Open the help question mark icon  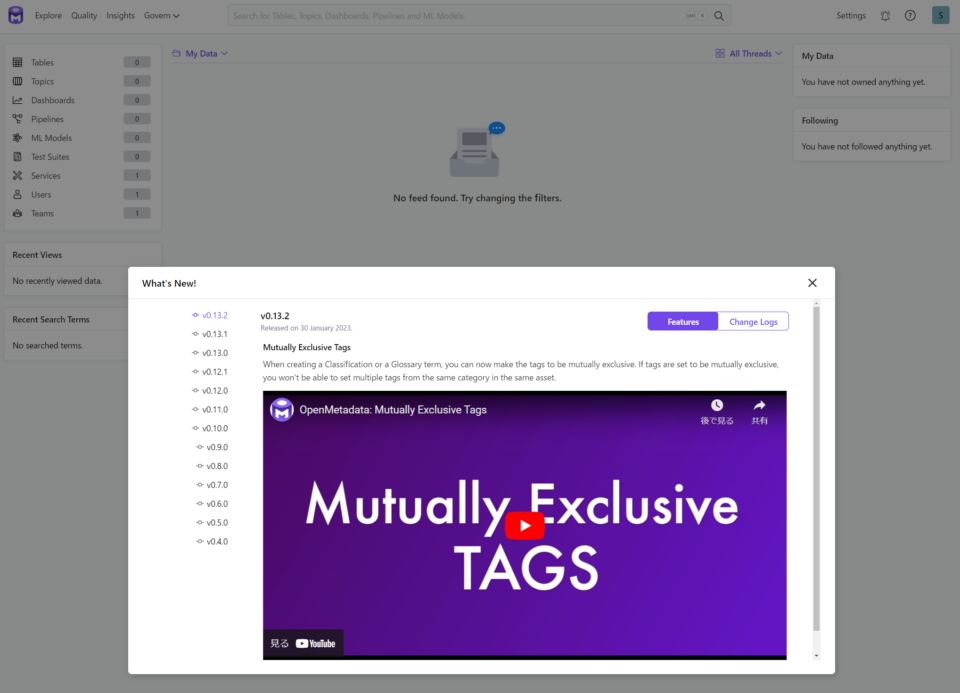pos(910,16)
